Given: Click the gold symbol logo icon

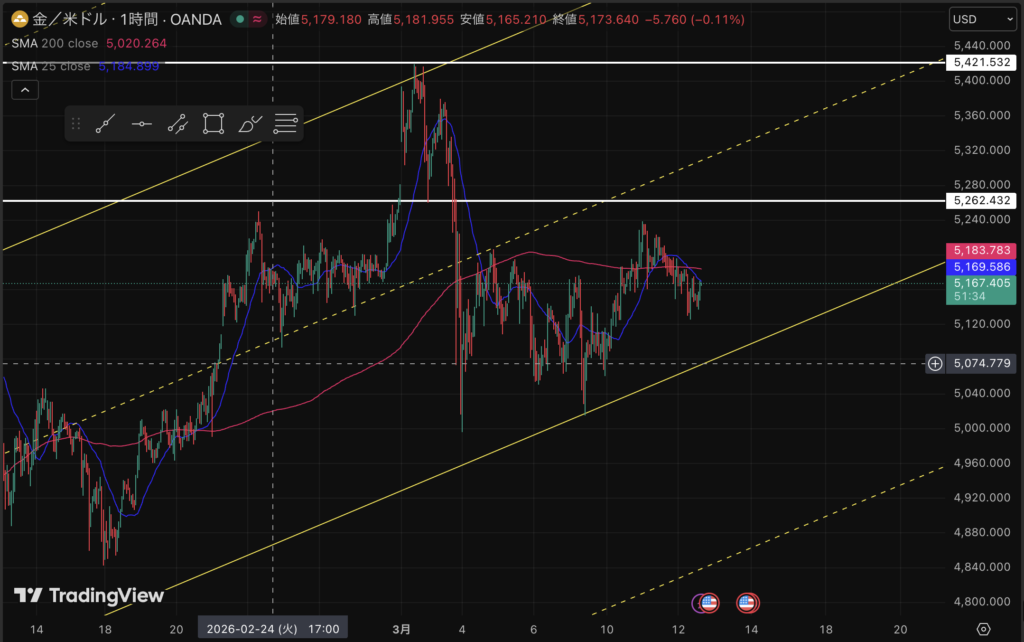Looking at the screenshot, I should pos(19,18).
